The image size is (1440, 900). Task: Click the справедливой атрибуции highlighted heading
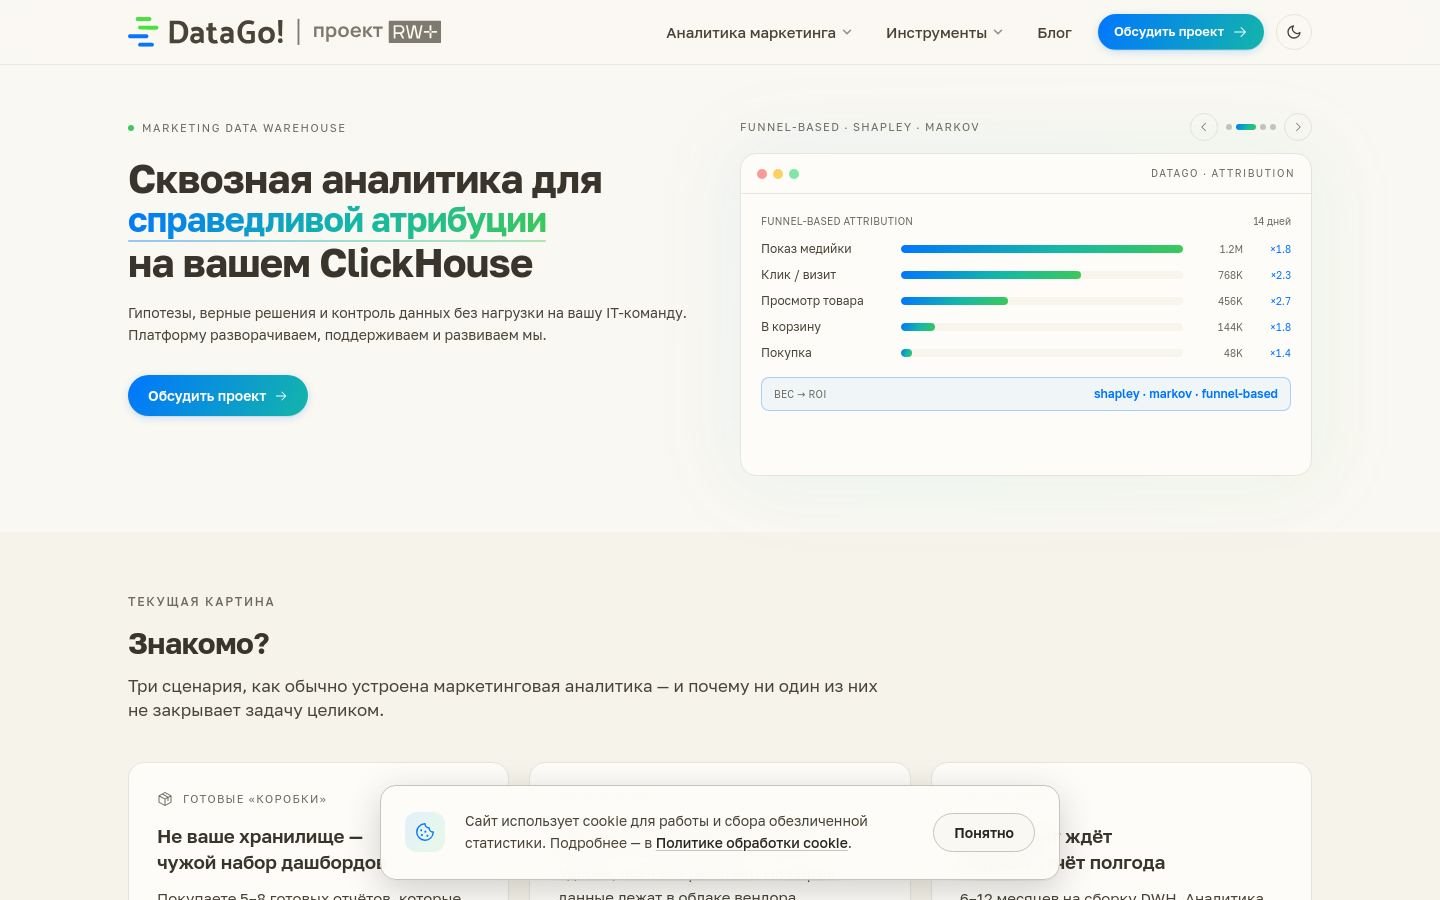tap(337, 221)
